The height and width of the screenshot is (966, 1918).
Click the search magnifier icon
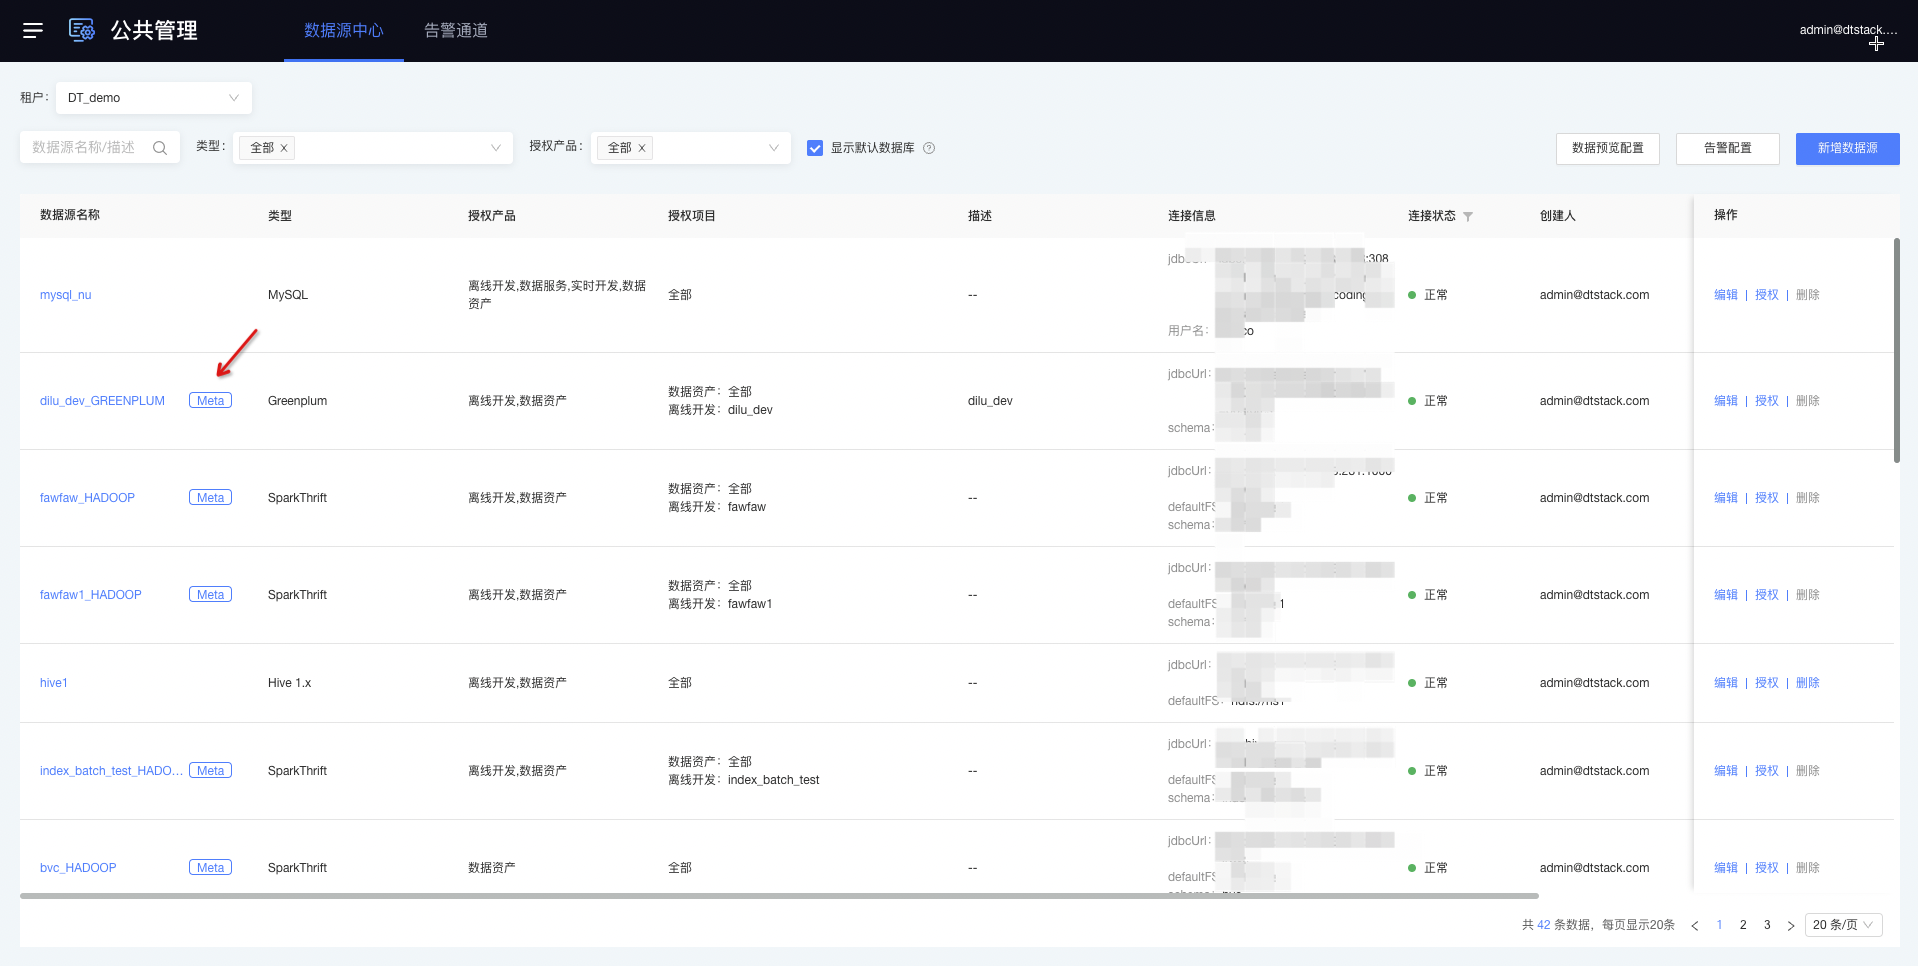click(160, 148)
